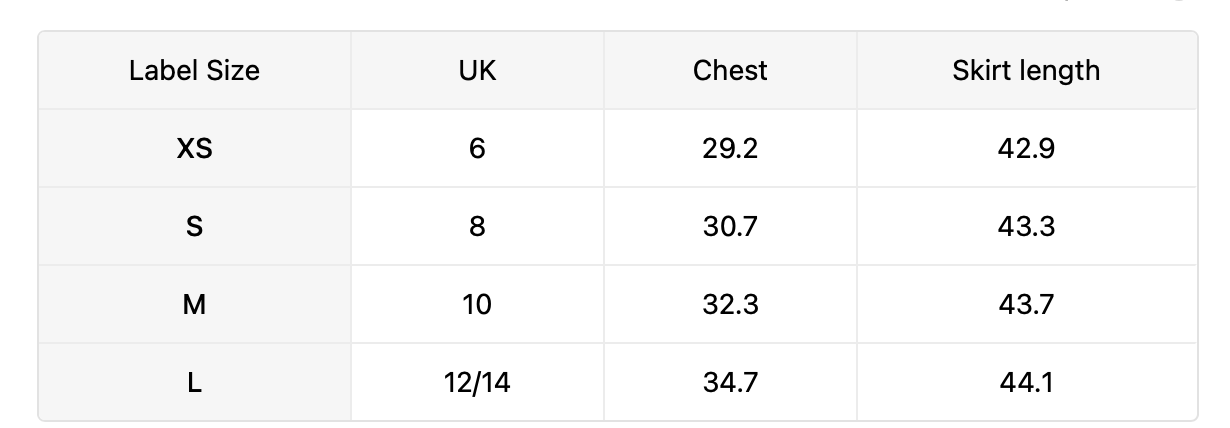Click skirt length value 42.9

click(1026, 148)
